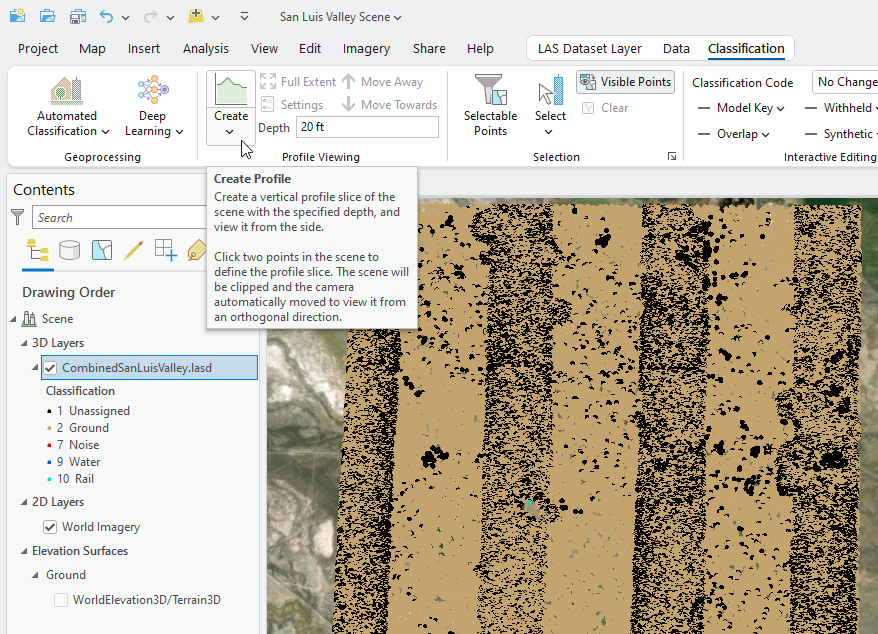
Task: Click the Create Profile icon
Action: [231, 90]
